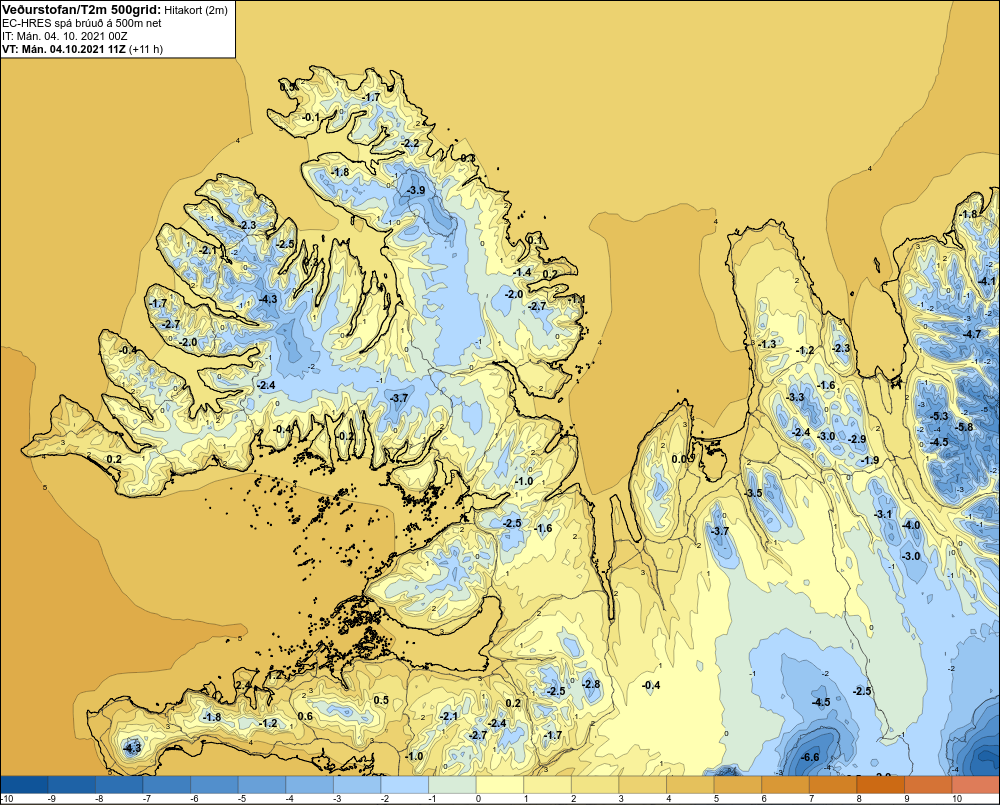Viewport: 1000px width, 805px height.
Task: Select the -3.1 temperature label
Action: click(x=883, y=514)
